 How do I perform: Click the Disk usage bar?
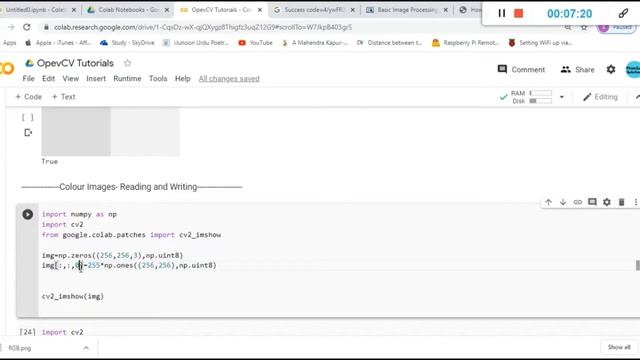coord(540,101)
